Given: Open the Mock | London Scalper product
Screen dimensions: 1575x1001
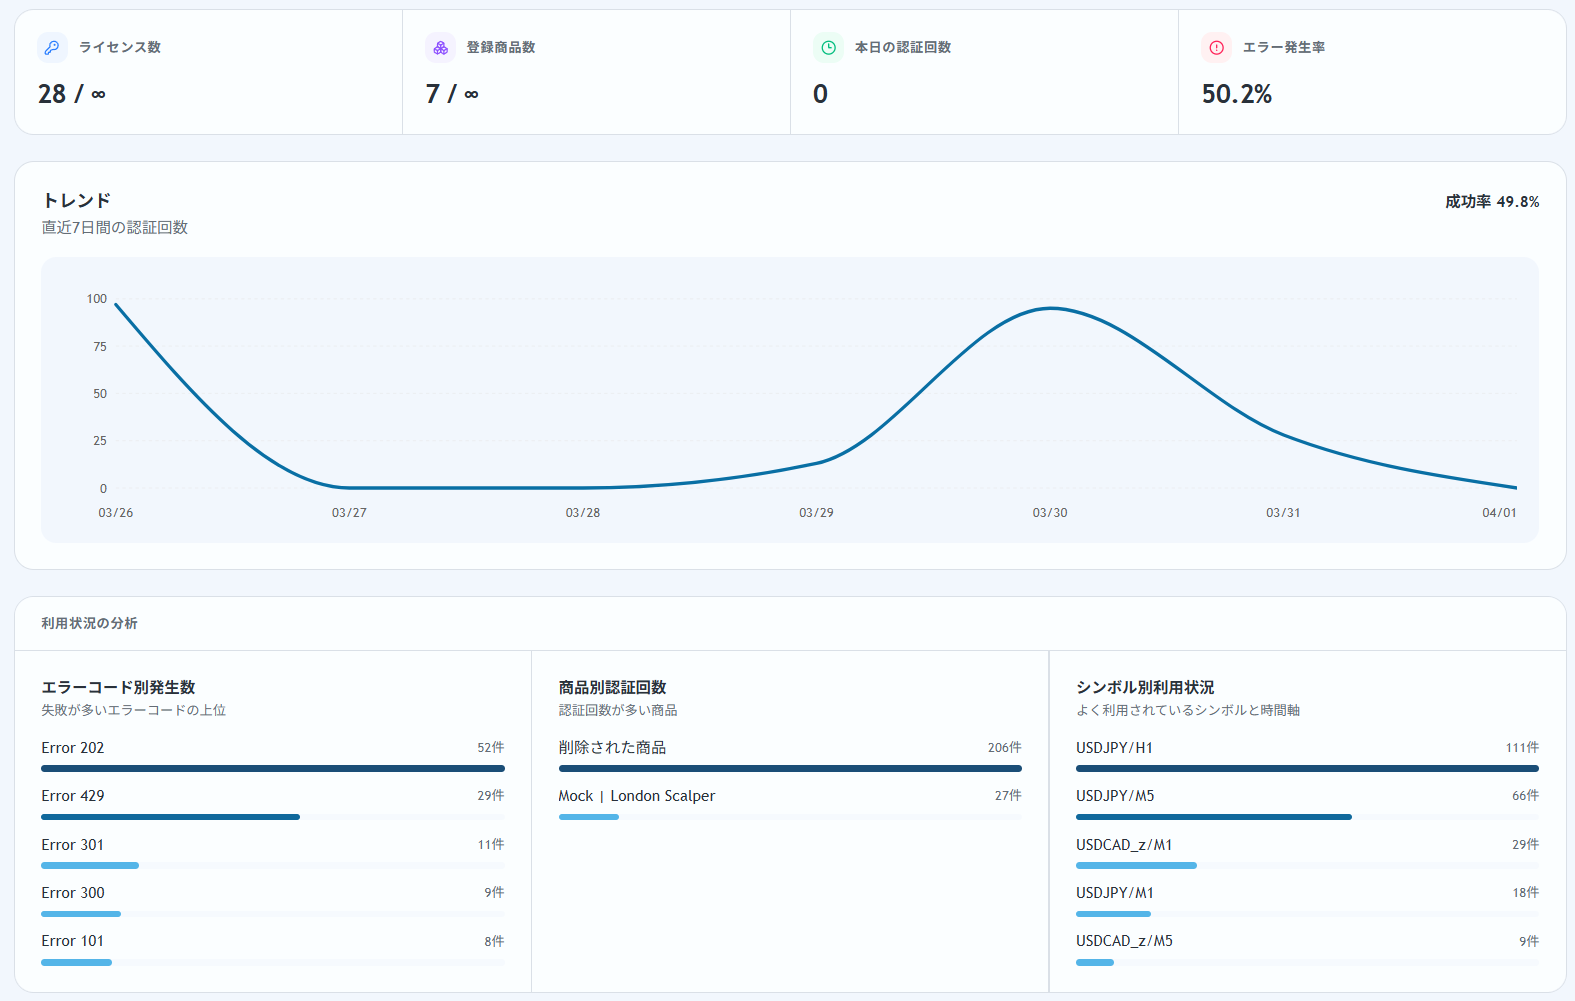Looking at the screenshot, I should tap(636, 796).
